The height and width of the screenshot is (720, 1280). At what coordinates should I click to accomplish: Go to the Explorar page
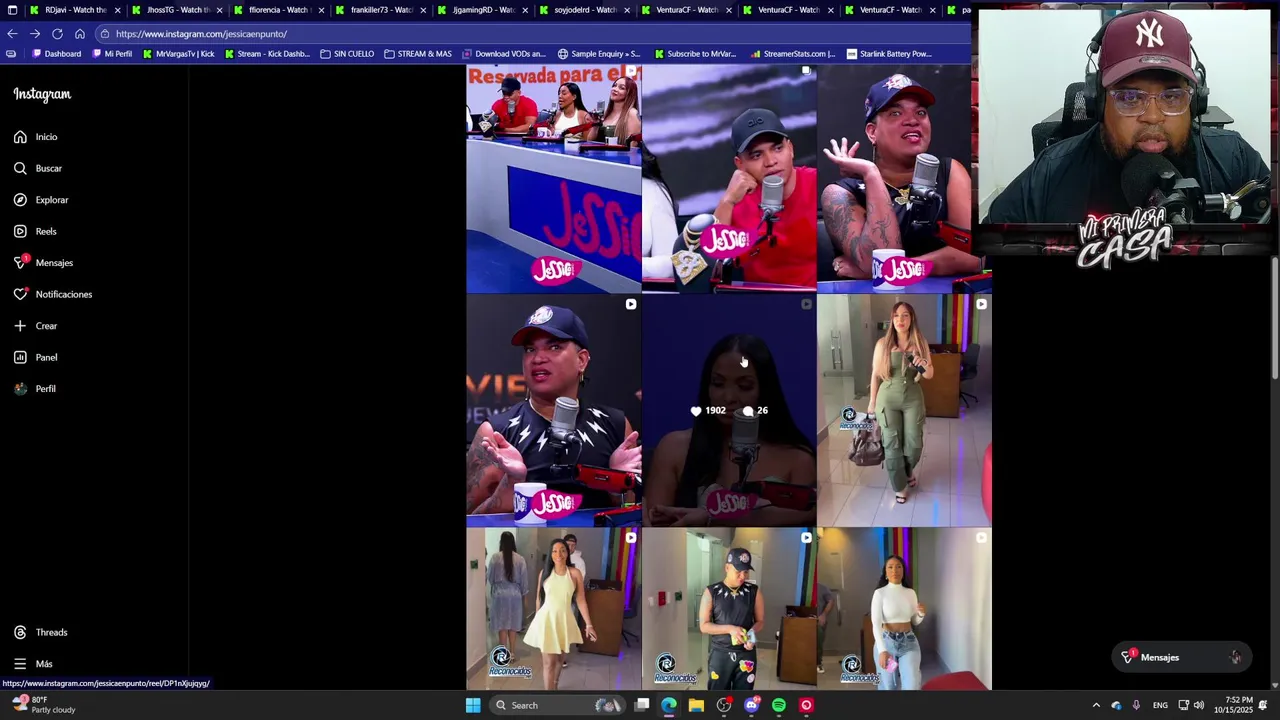[x=41, y=200]
